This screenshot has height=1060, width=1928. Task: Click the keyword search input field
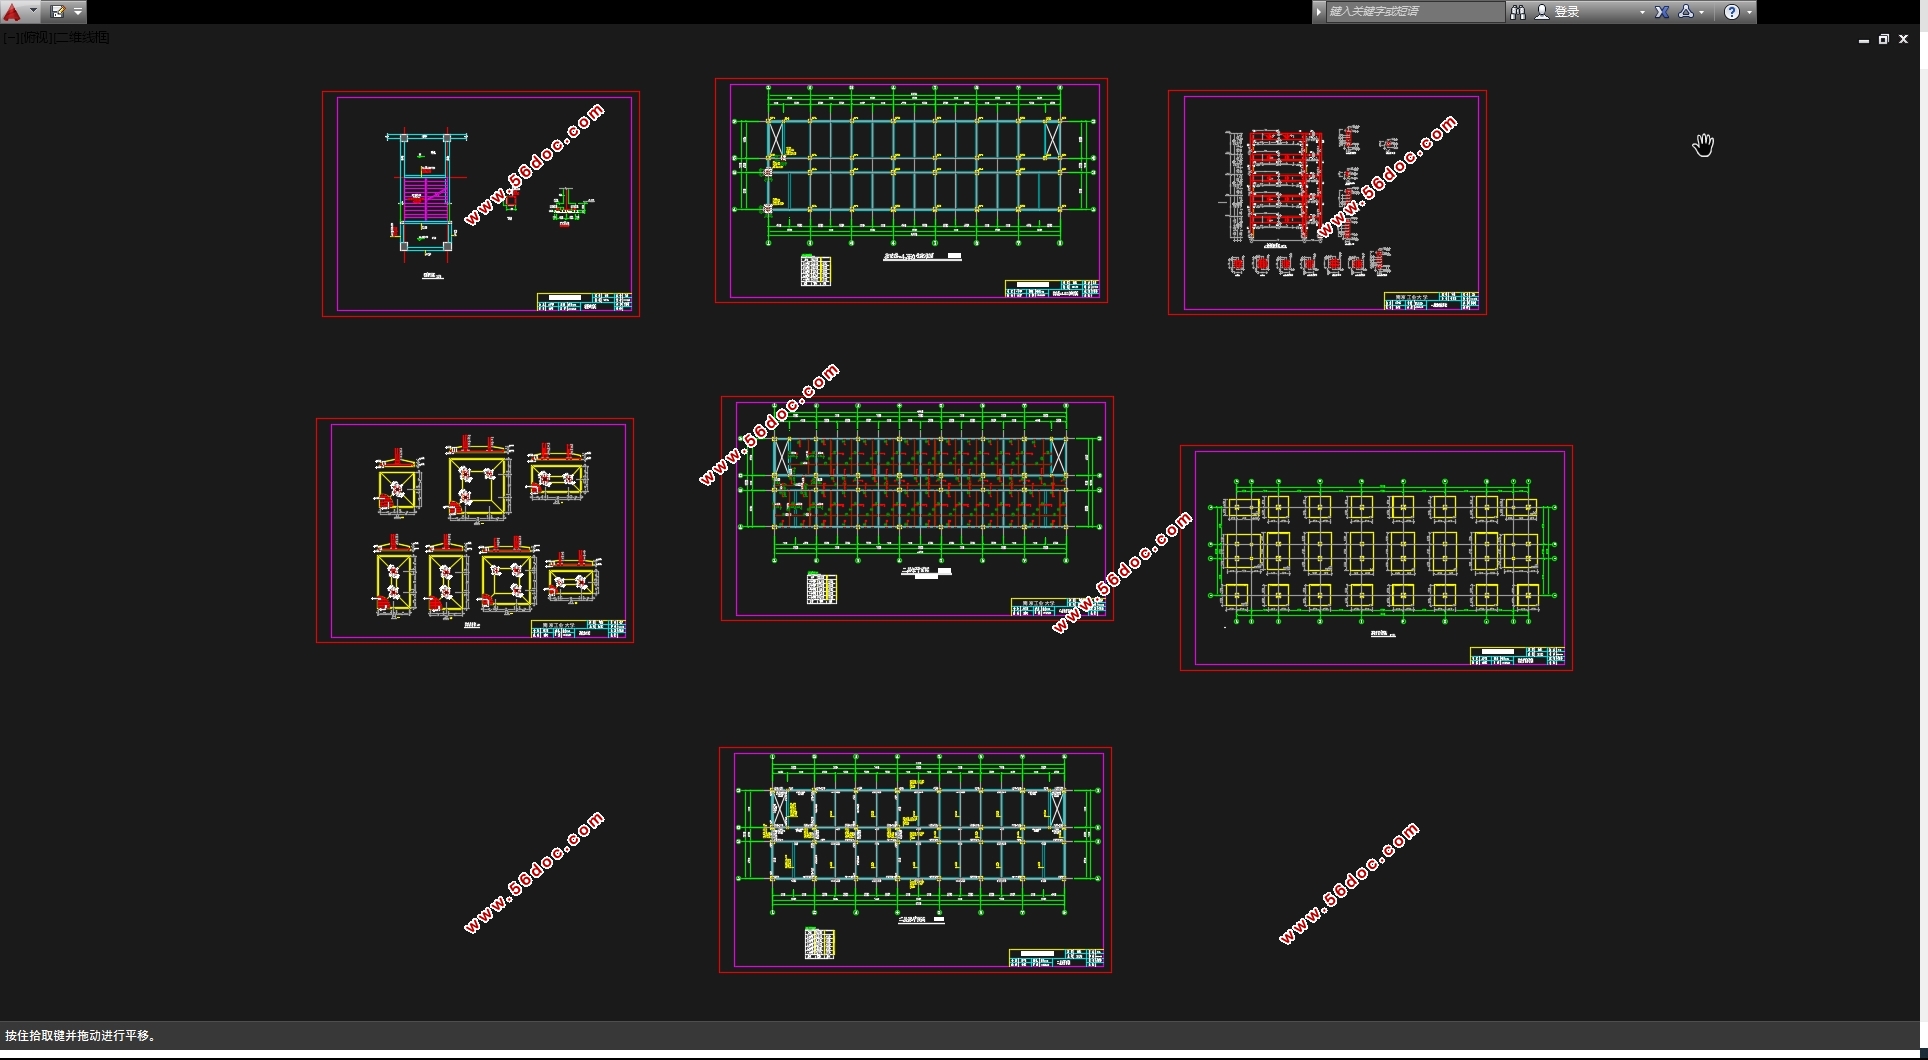(1412, 12)
